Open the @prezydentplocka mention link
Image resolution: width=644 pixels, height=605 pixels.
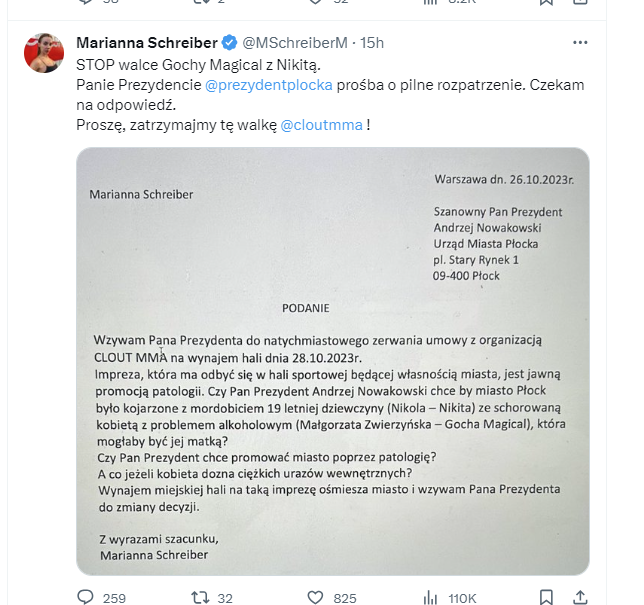pyautogui.click(x=268, y=85)
